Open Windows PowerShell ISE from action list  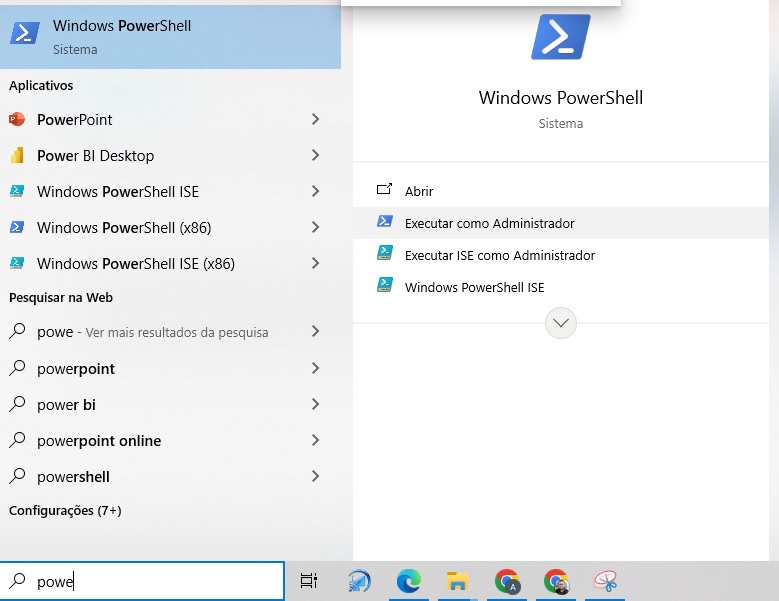[561, 287]
